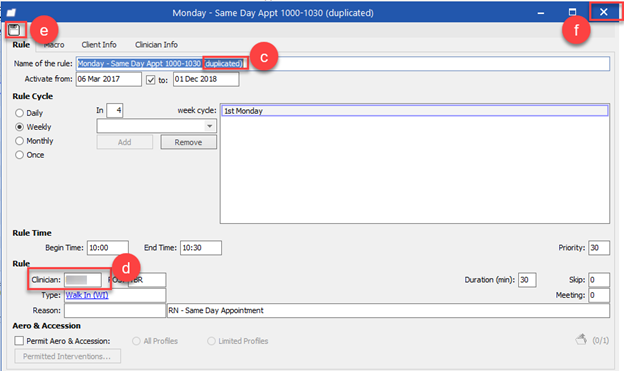Image resolution: width=624 pixels, height=371 pixels.
Task: Save the rule with the floppy disk icon
Action: [15, 30]
